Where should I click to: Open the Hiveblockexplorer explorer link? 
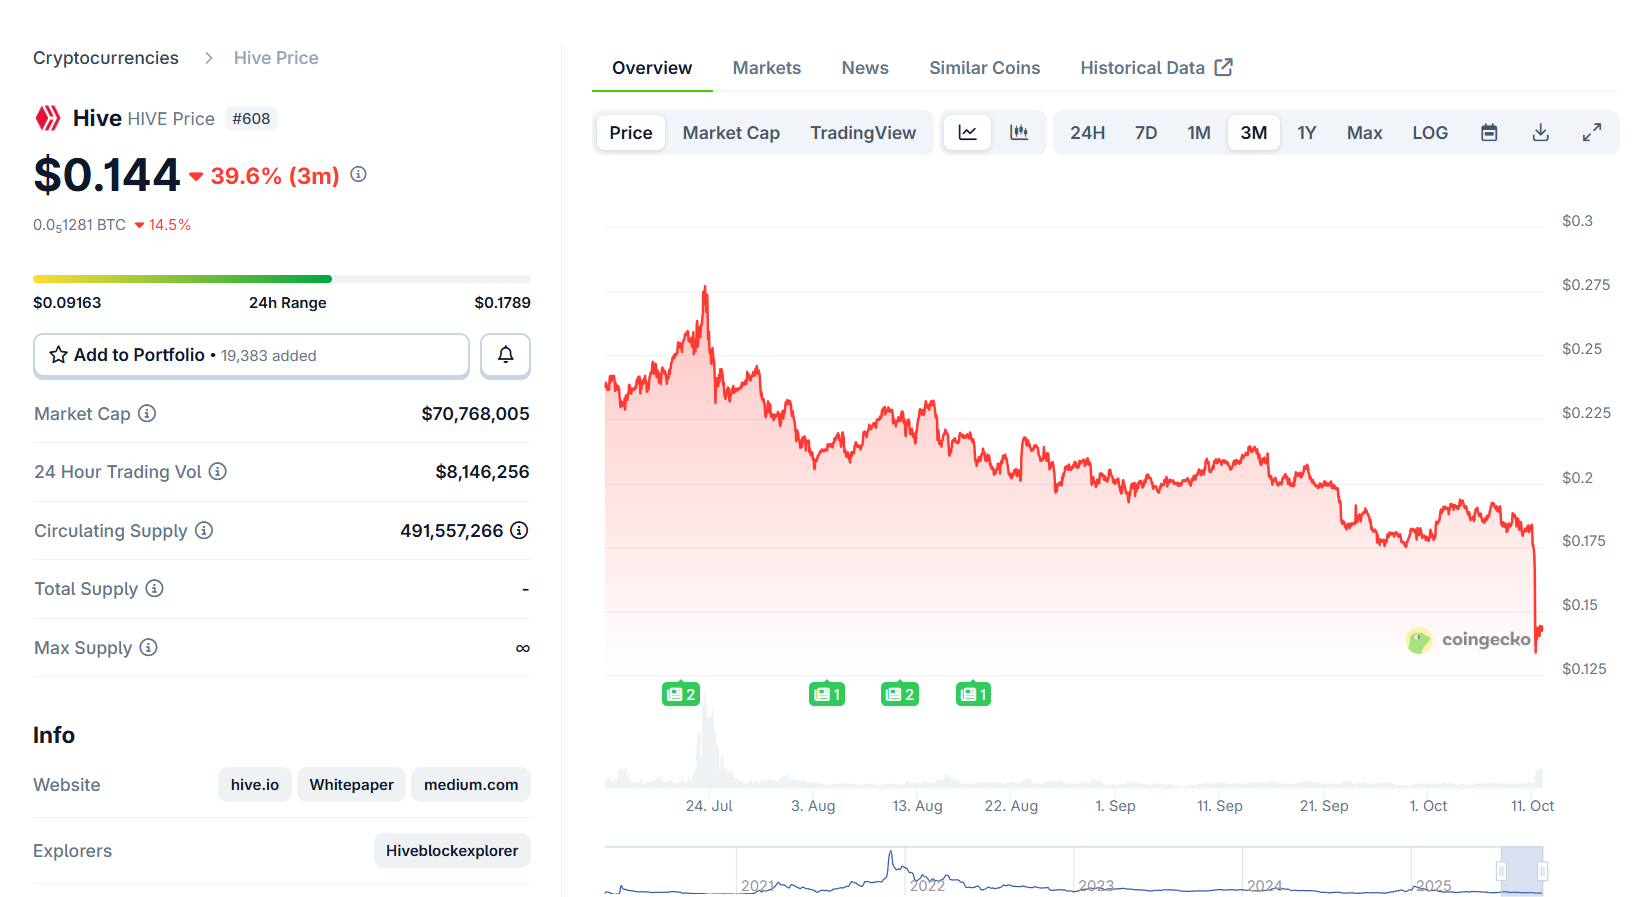click(x=452, y=851)
